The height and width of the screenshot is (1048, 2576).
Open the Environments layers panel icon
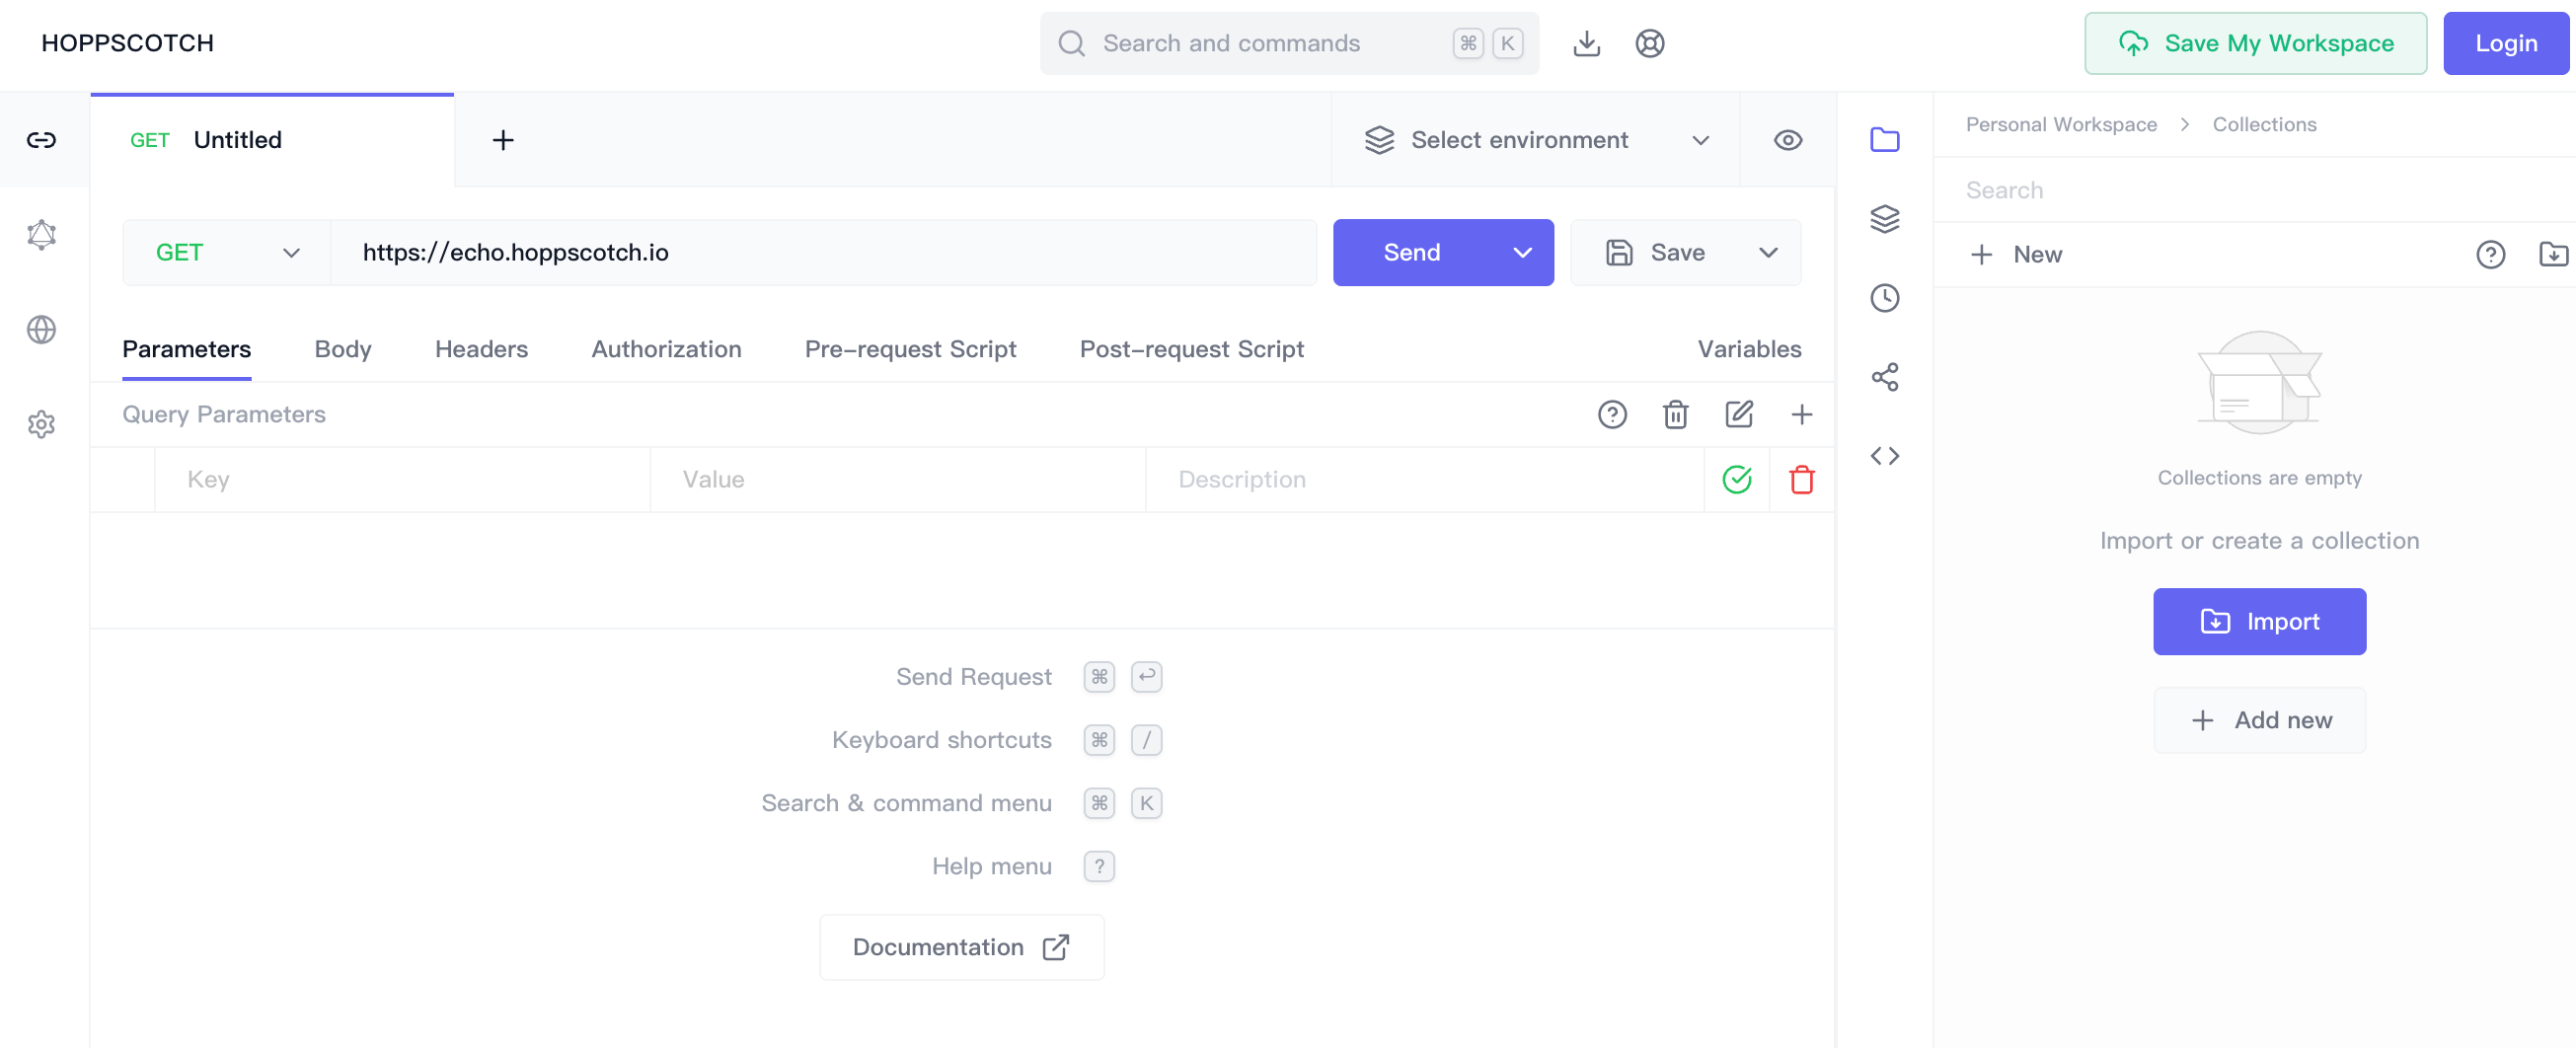1884,219
